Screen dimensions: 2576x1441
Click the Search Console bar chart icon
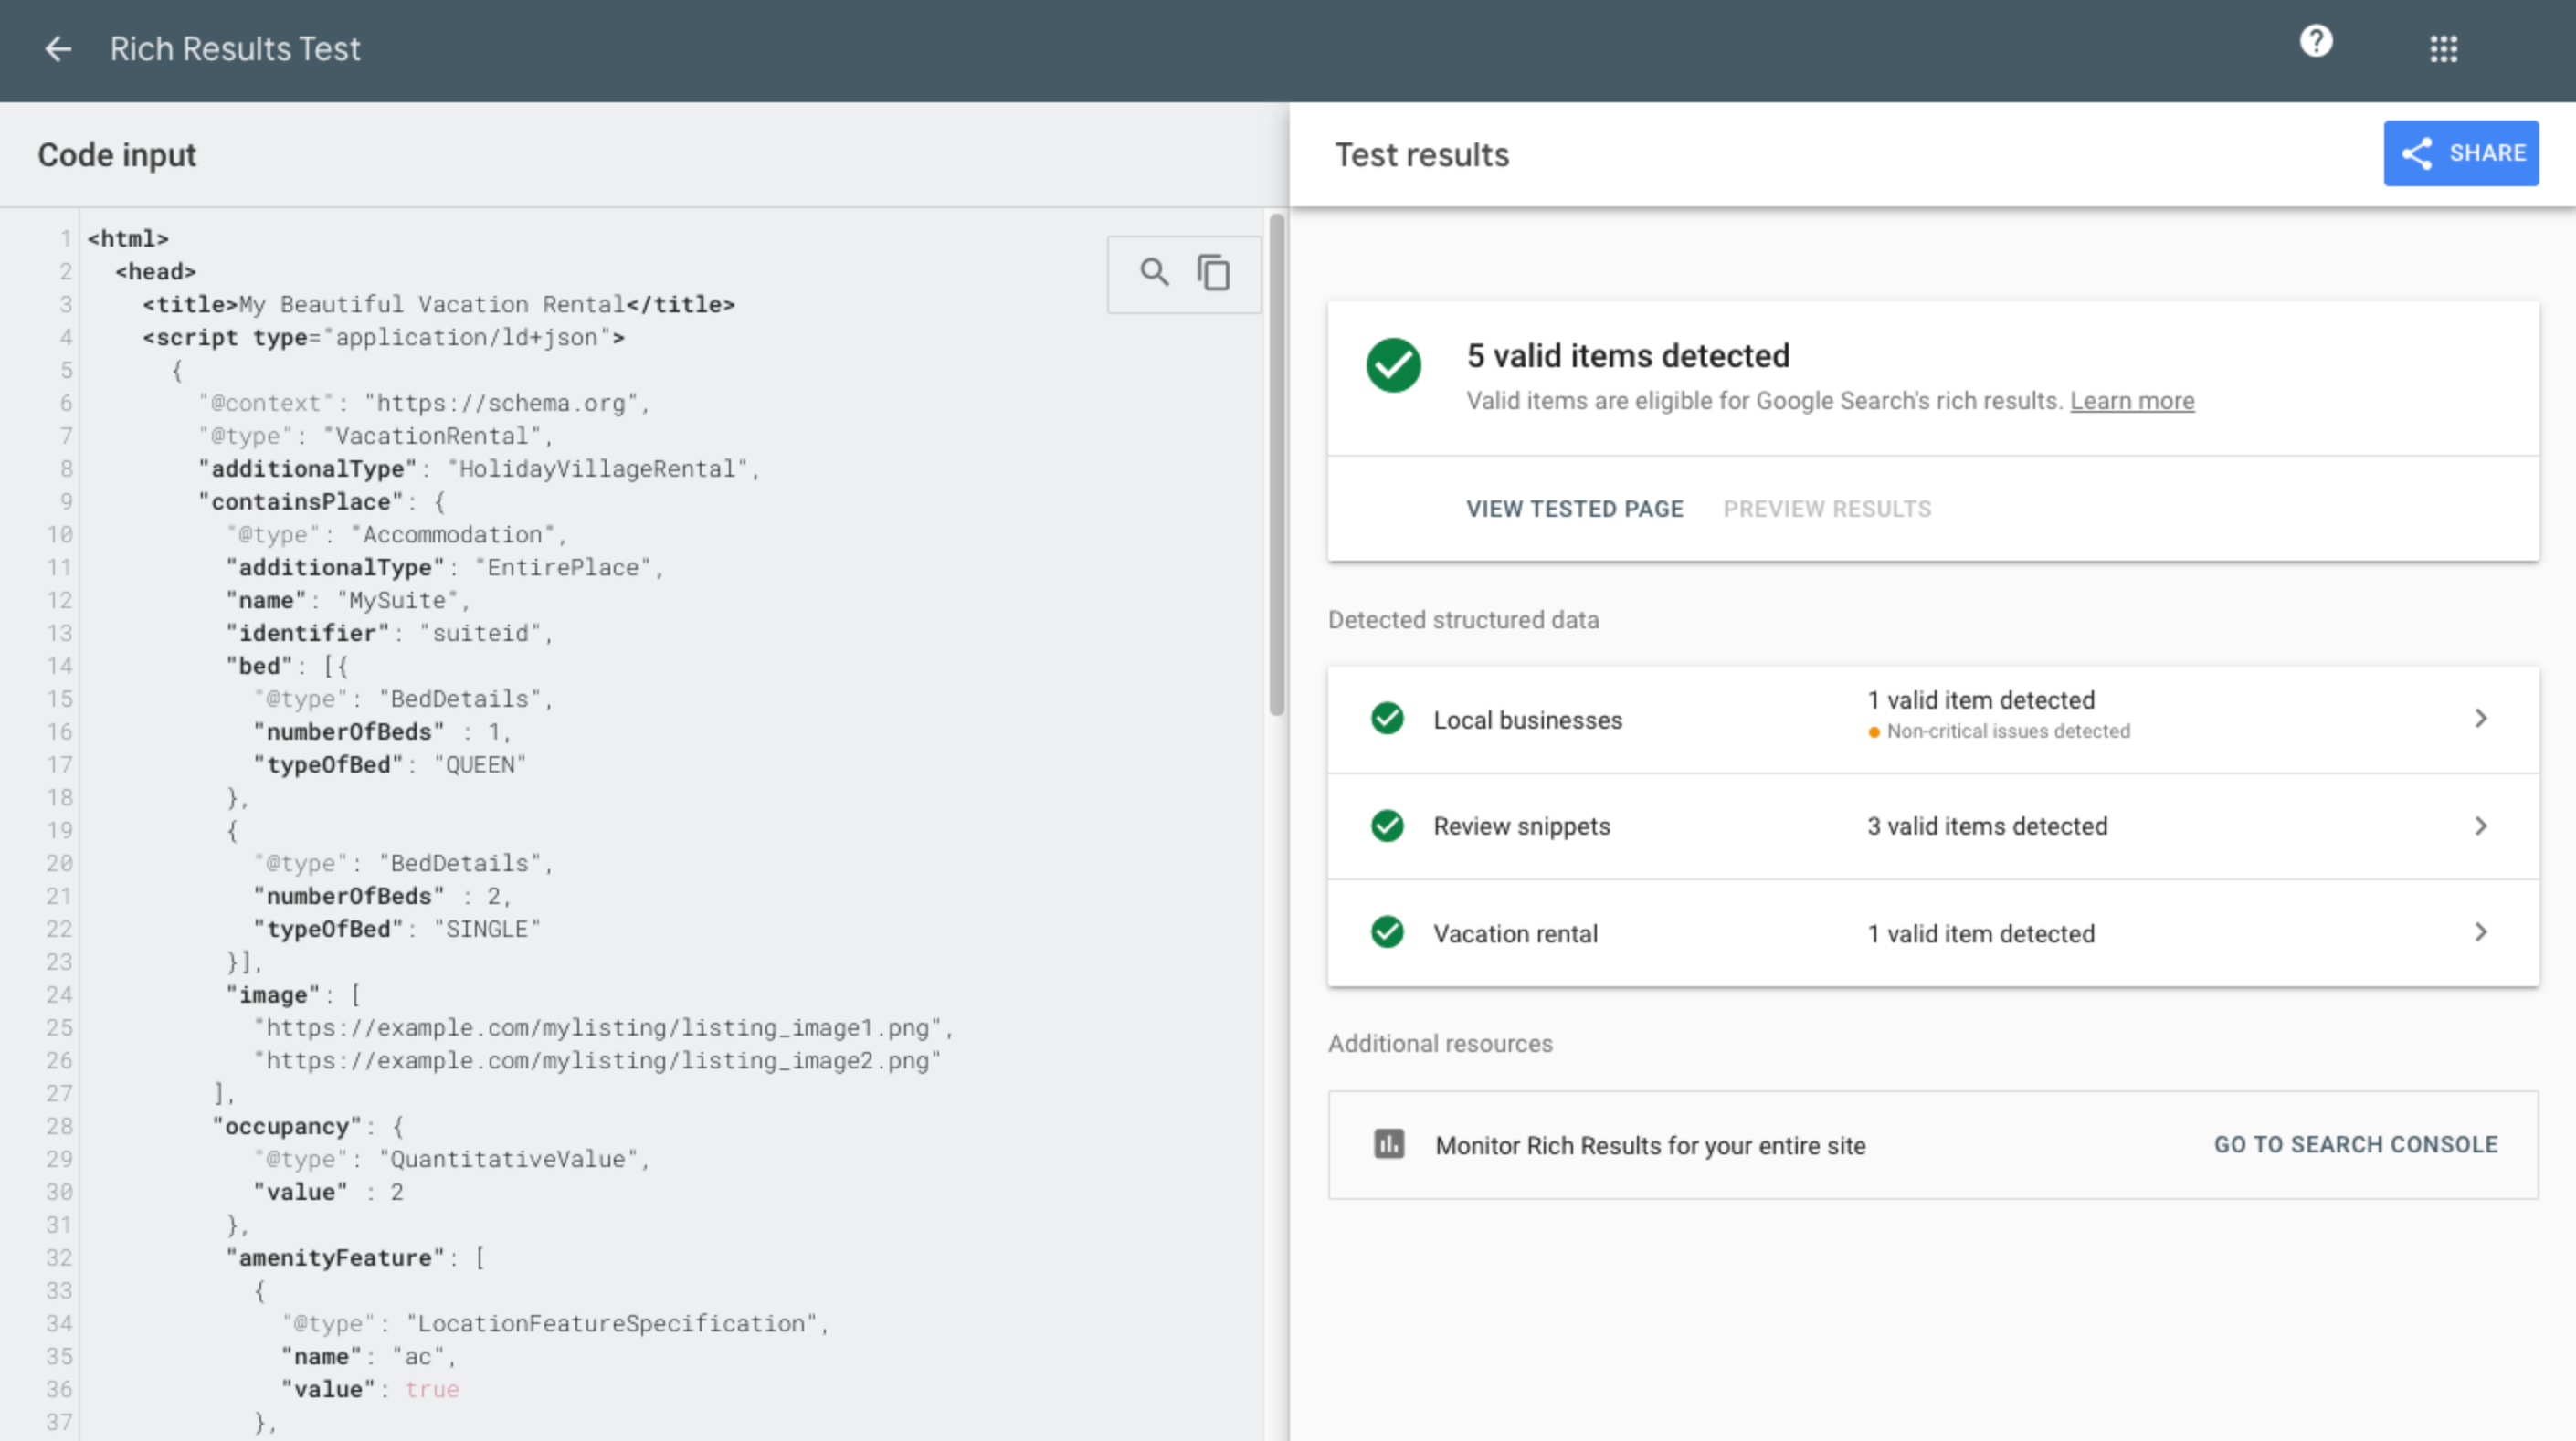(1388, 1144)
